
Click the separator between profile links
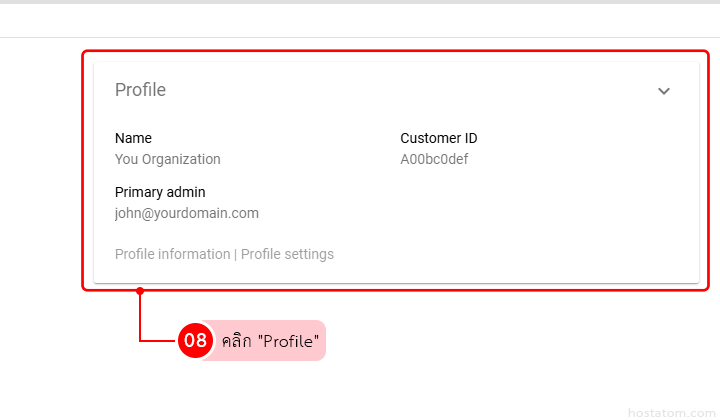[x=236, y=254]
